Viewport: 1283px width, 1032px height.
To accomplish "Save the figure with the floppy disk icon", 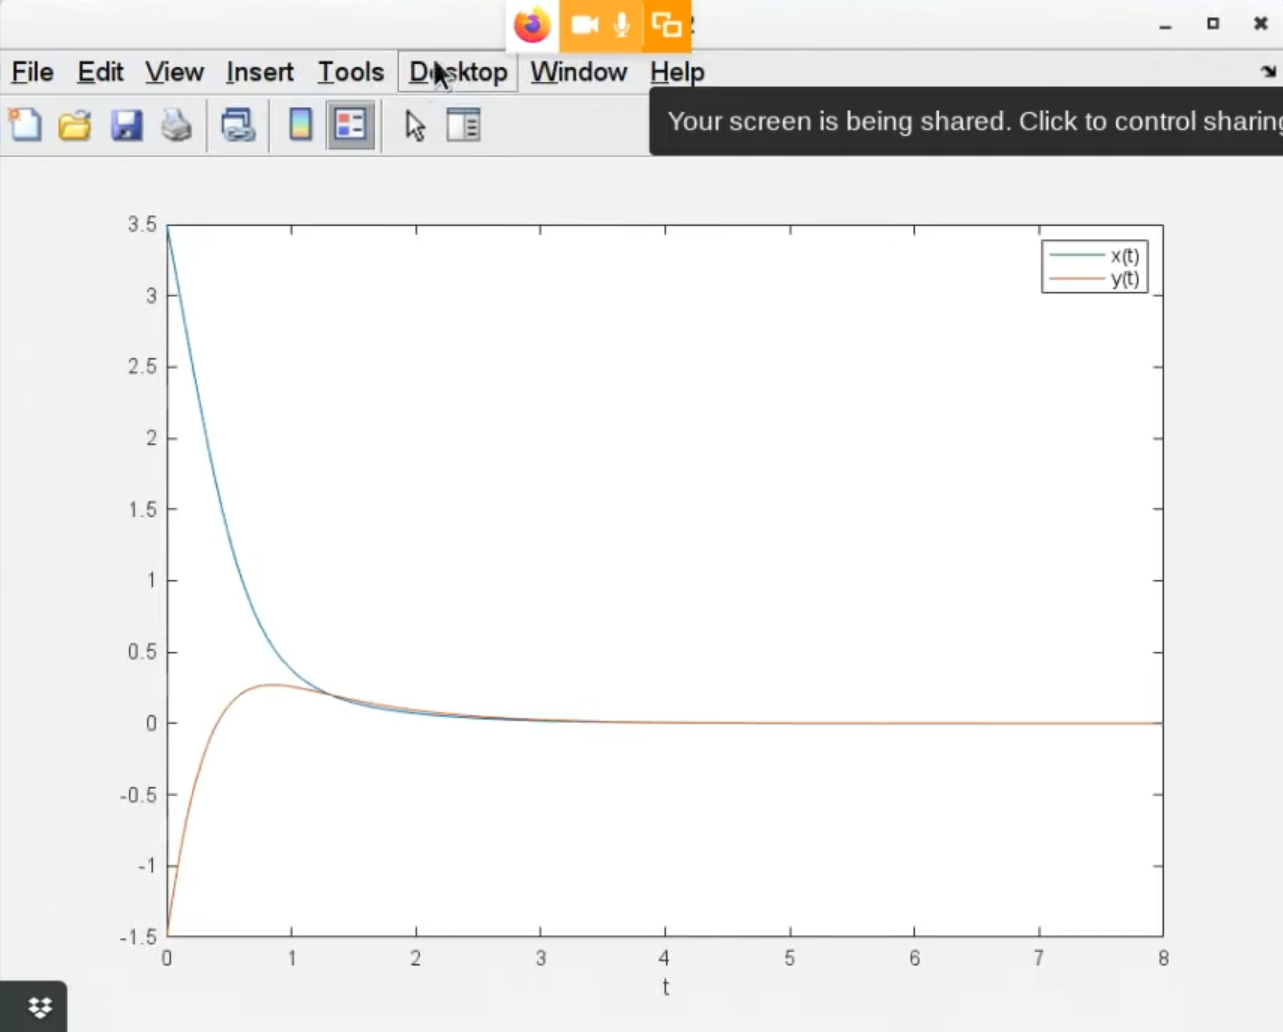I will (x=126, y=125).
